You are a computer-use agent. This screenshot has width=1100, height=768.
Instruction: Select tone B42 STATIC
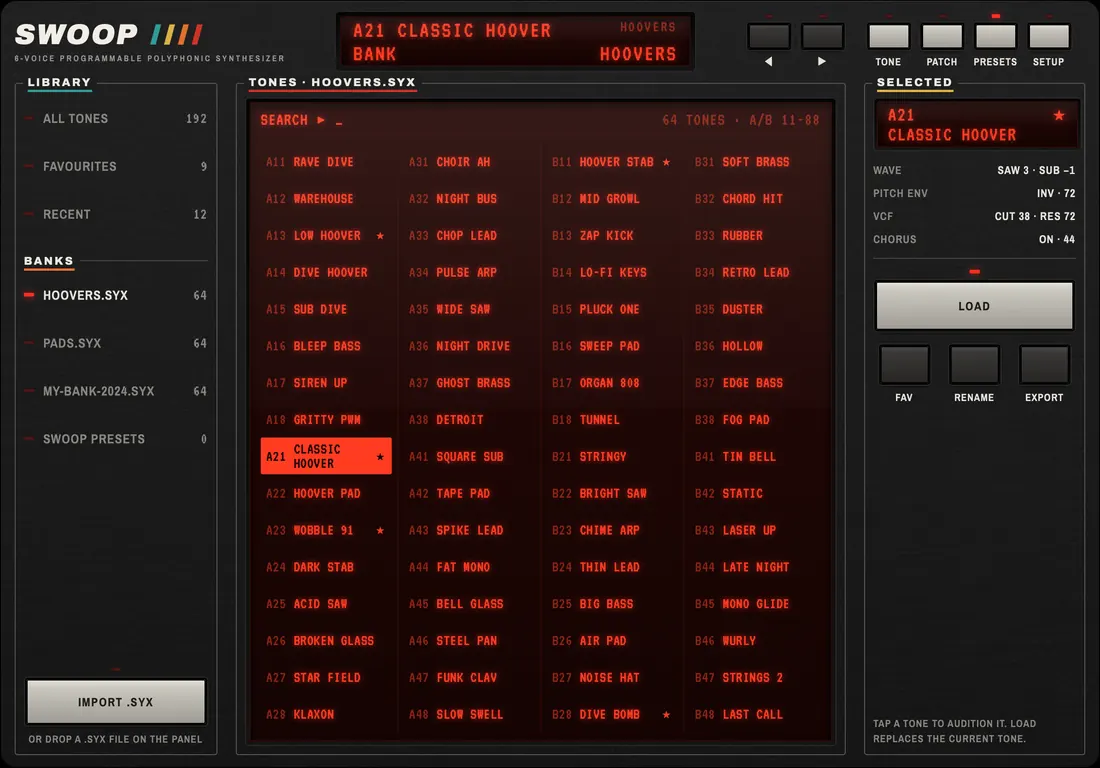pyautogui.click(x=755, y=493)
